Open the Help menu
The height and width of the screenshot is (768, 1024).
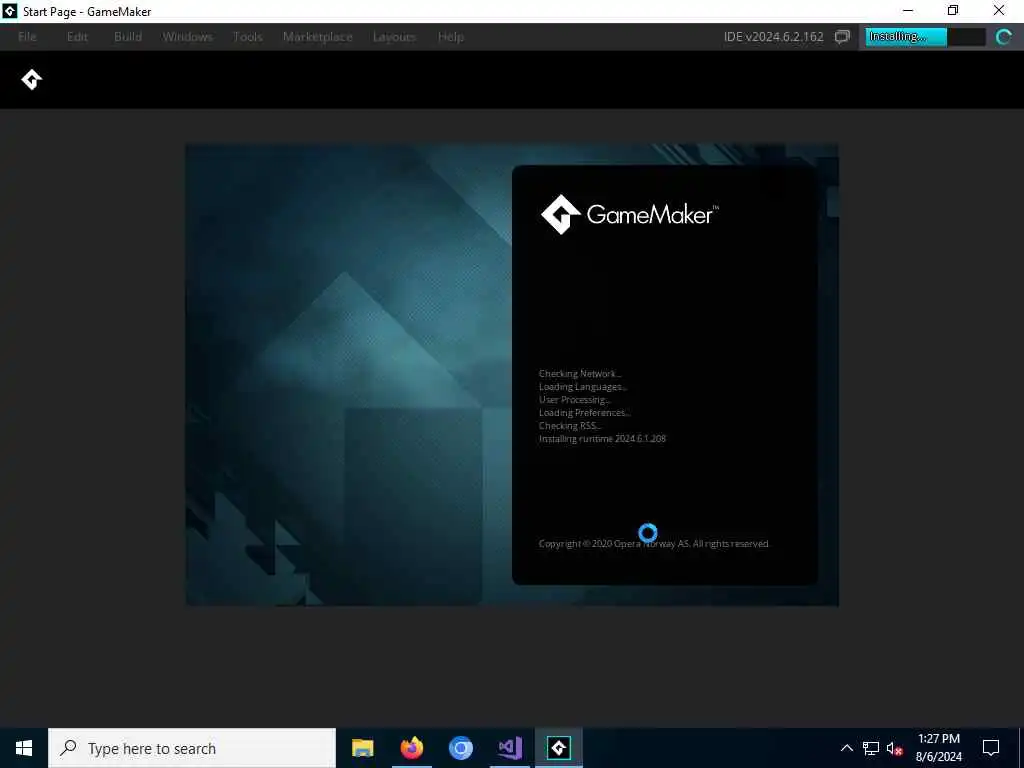(451, 37)
